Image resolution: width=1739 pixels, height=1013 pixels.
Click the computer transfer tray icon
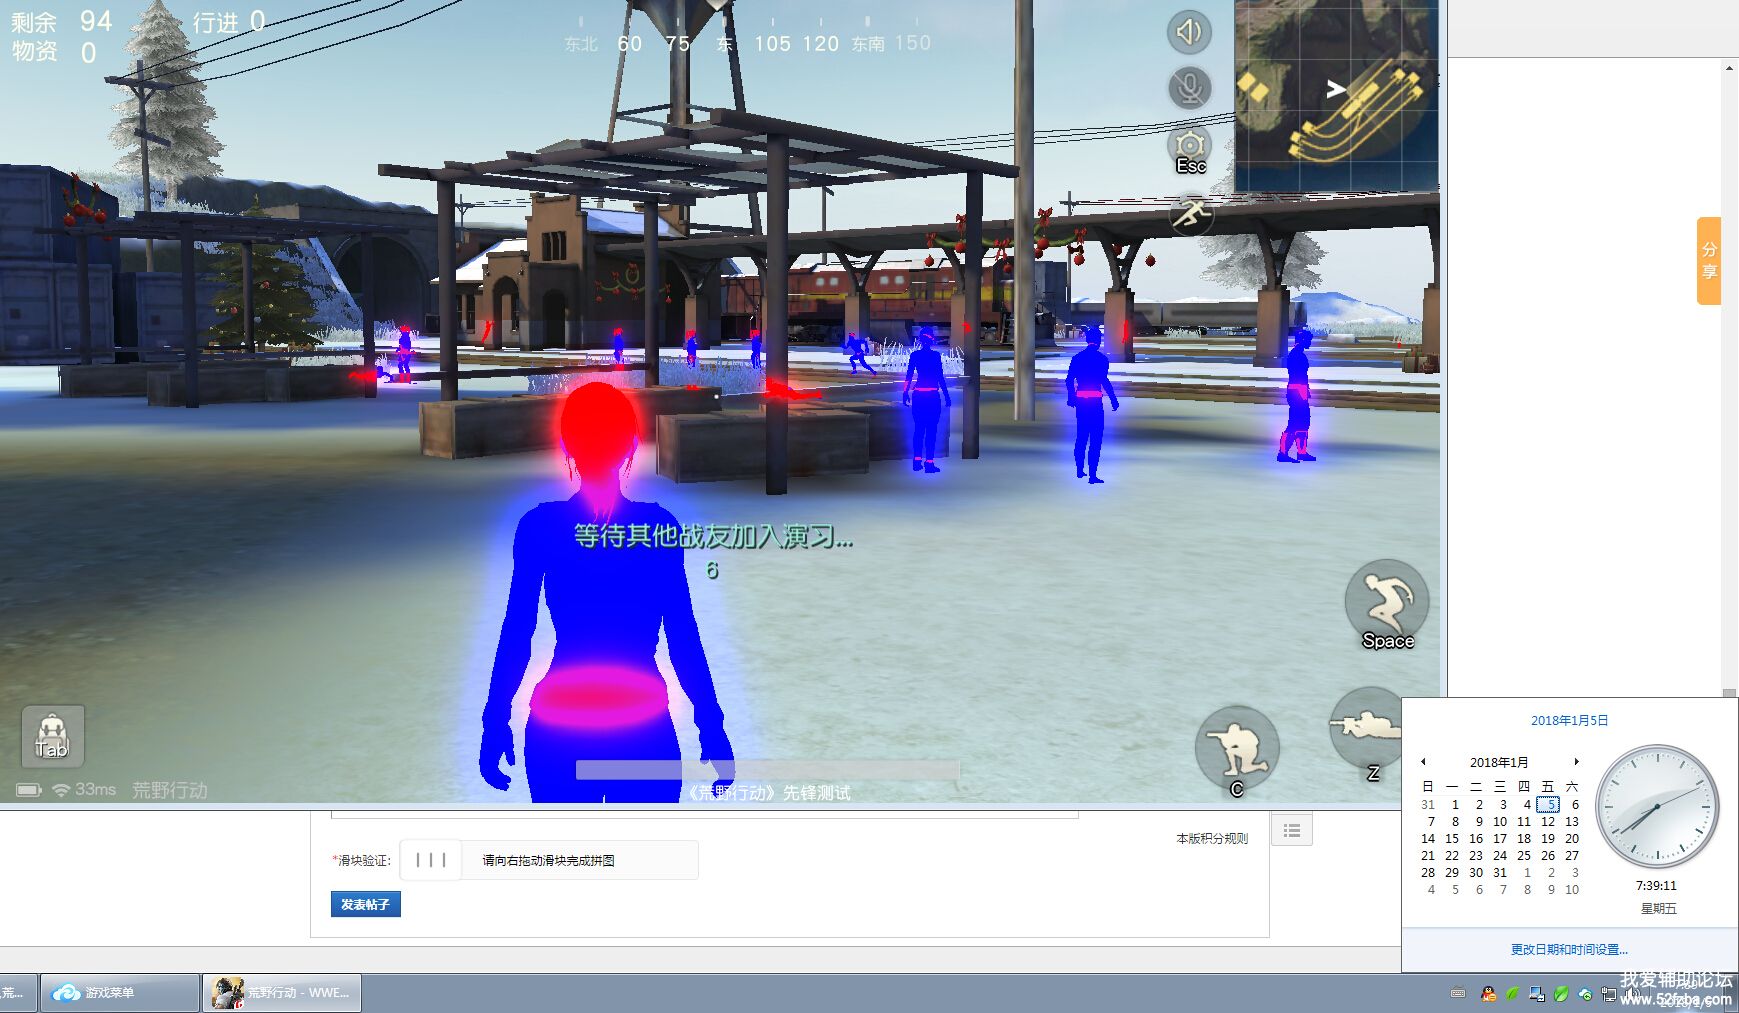[x=1537, y=994]
